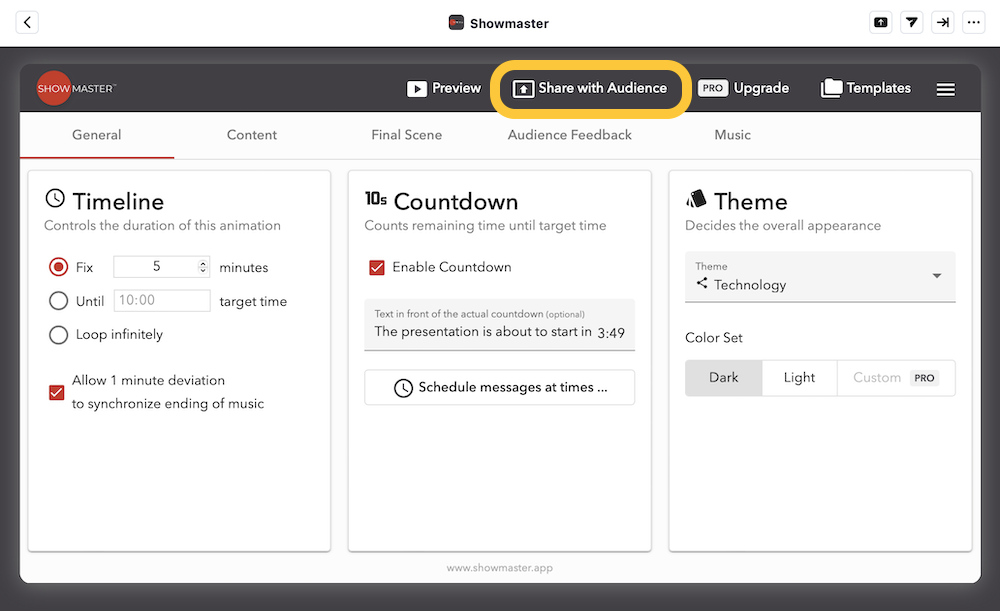Click the minutes stepper arrows
The width and height of the screenshot is (1000, 611).
point(203,267)
